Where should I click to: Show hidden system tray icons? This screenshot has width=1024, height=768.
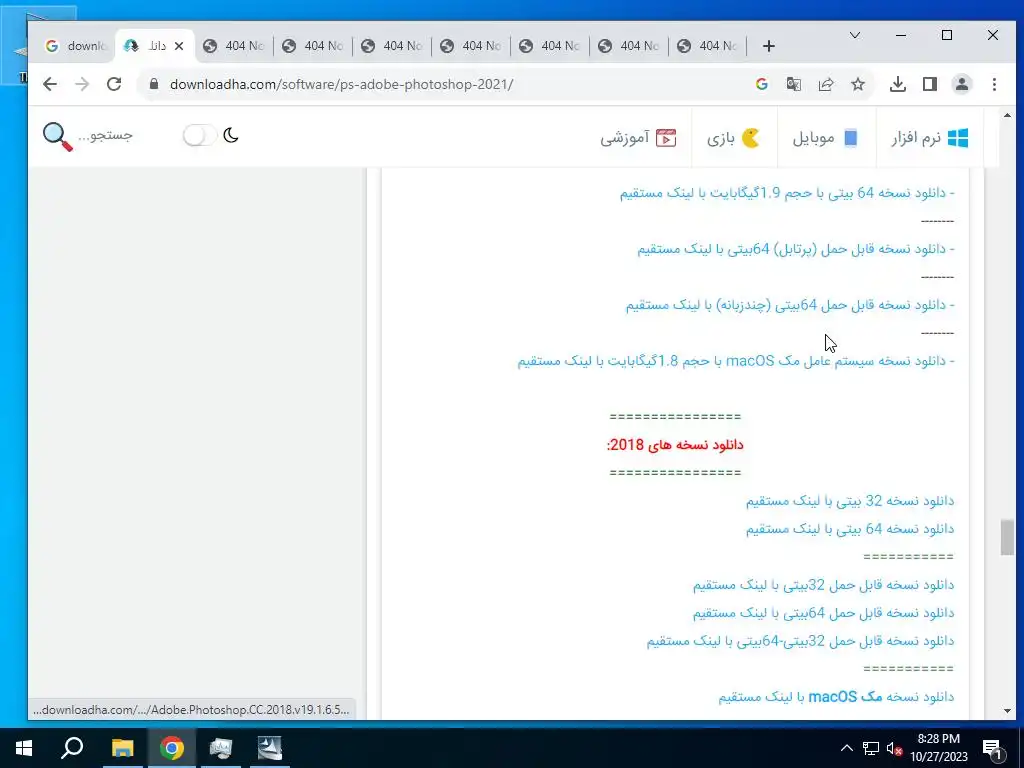coord(846,748)
